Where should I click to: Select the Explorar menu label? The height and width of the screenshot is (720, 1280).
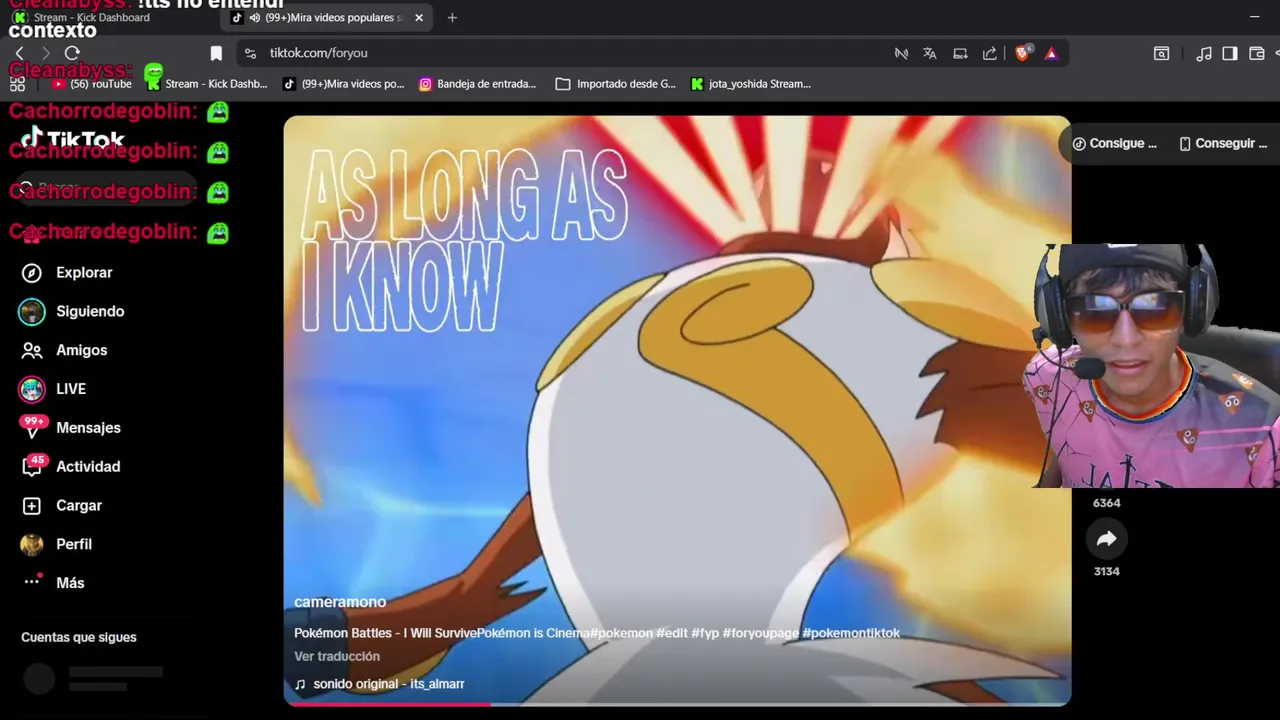[84, 273]
